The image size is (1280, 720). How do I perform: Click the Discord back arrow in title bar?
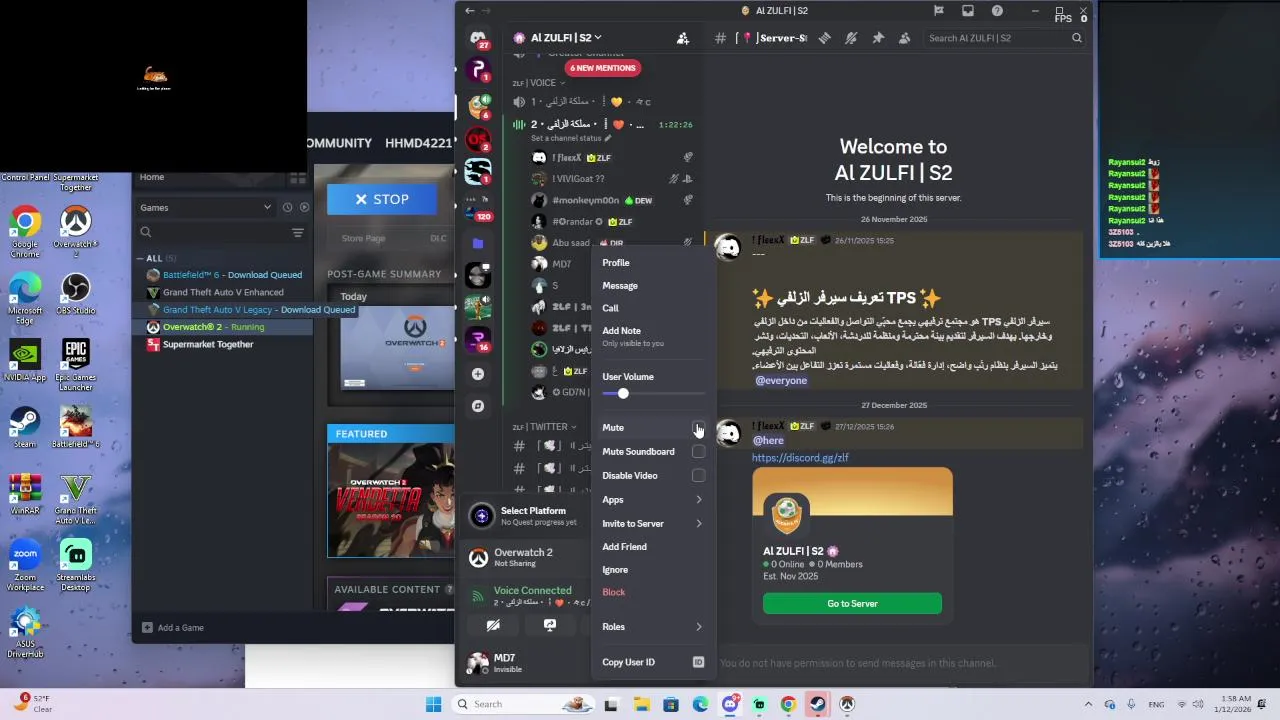pos(470,11)
